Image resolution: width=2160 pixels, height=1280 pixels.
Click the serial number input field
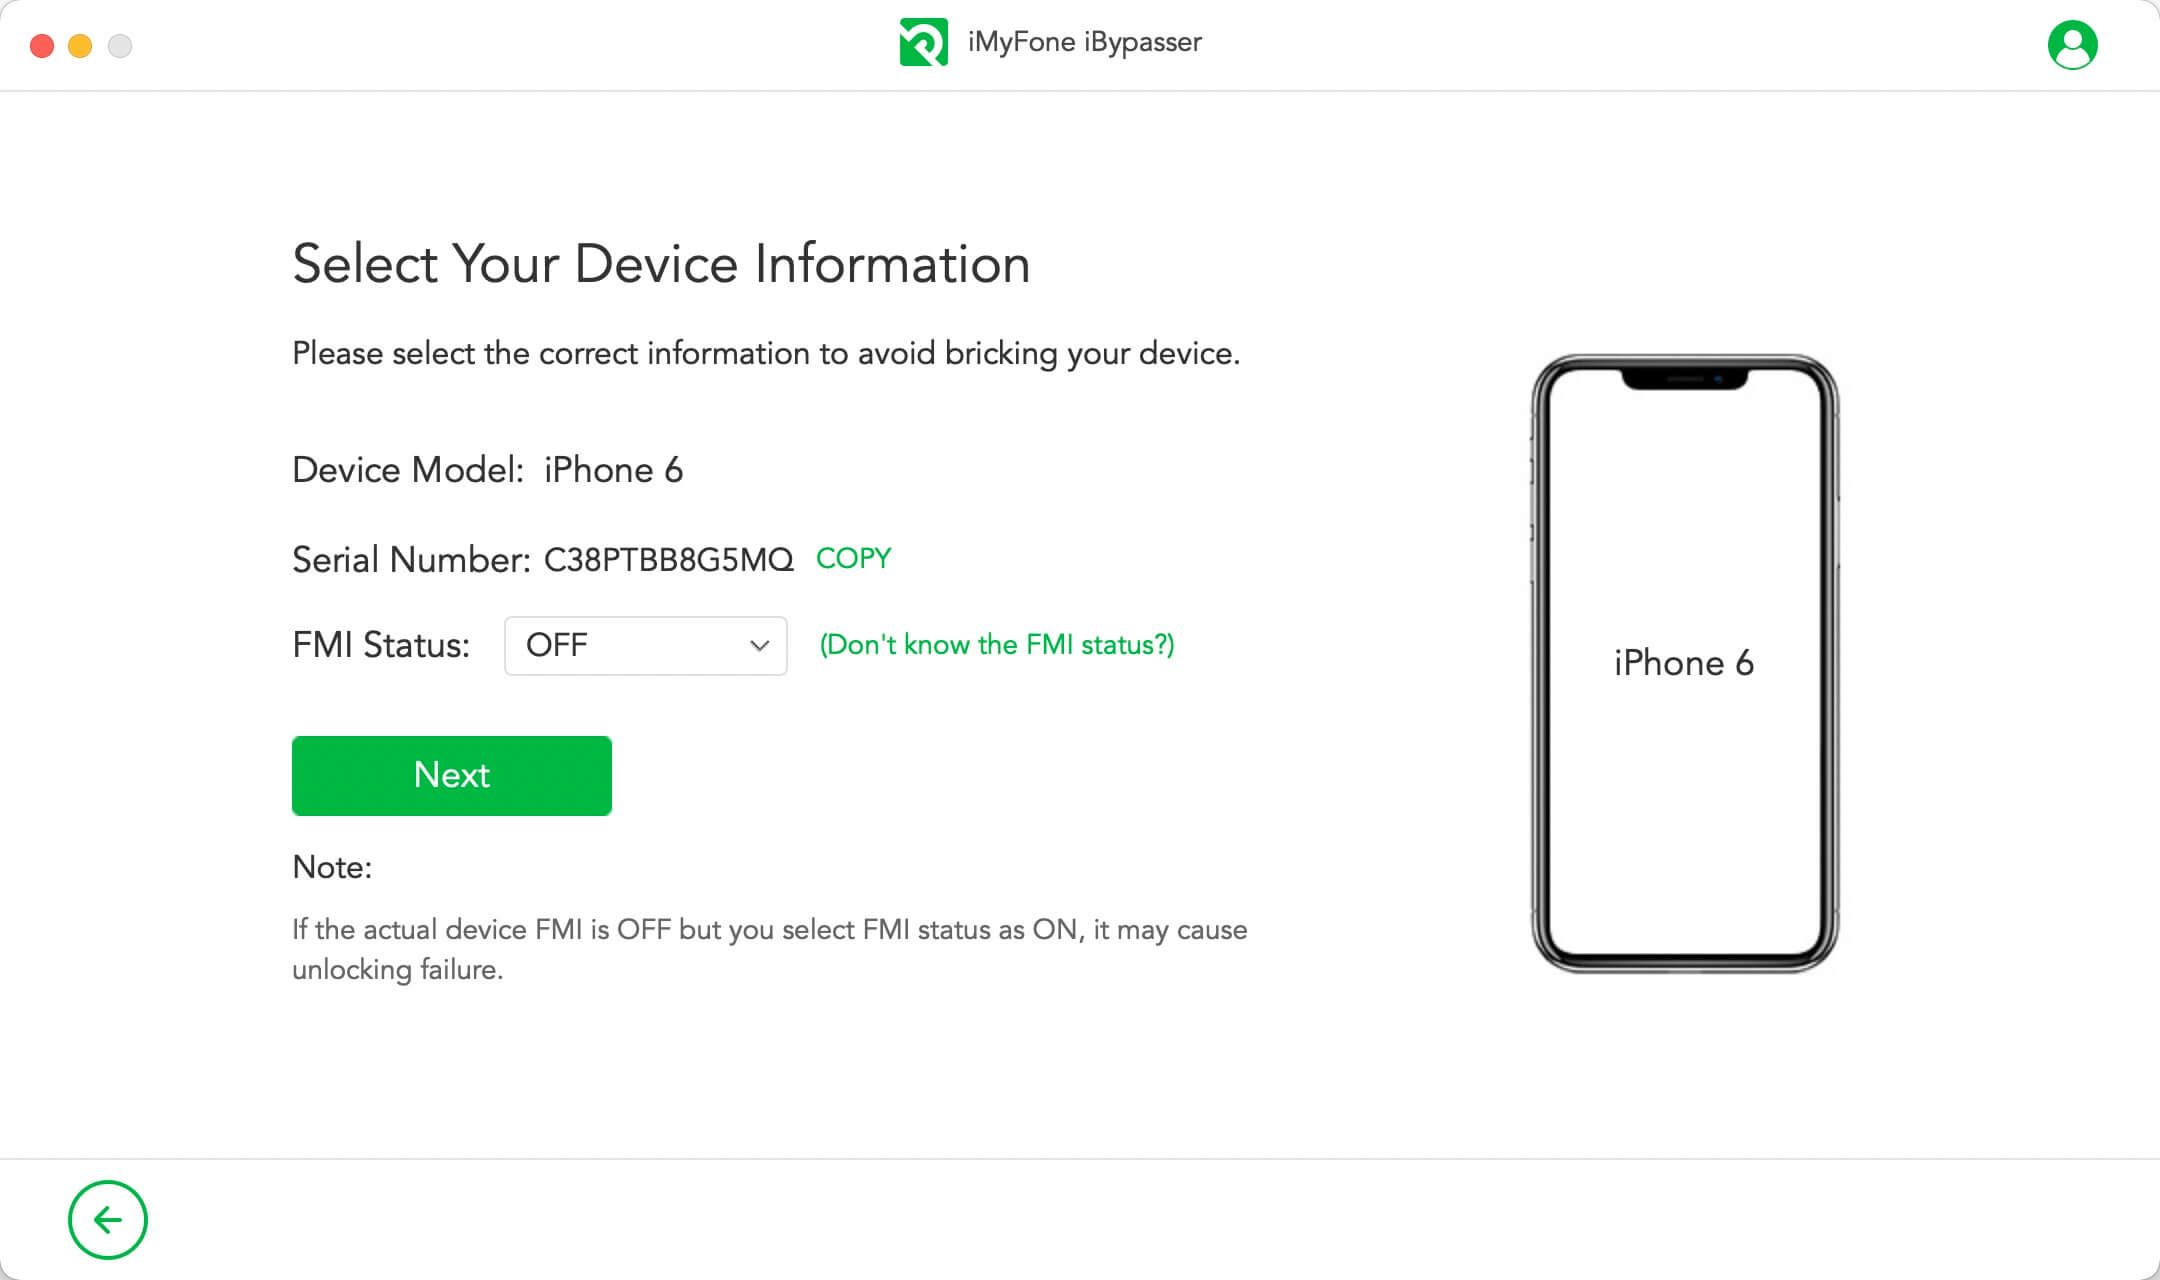point(669,558)
